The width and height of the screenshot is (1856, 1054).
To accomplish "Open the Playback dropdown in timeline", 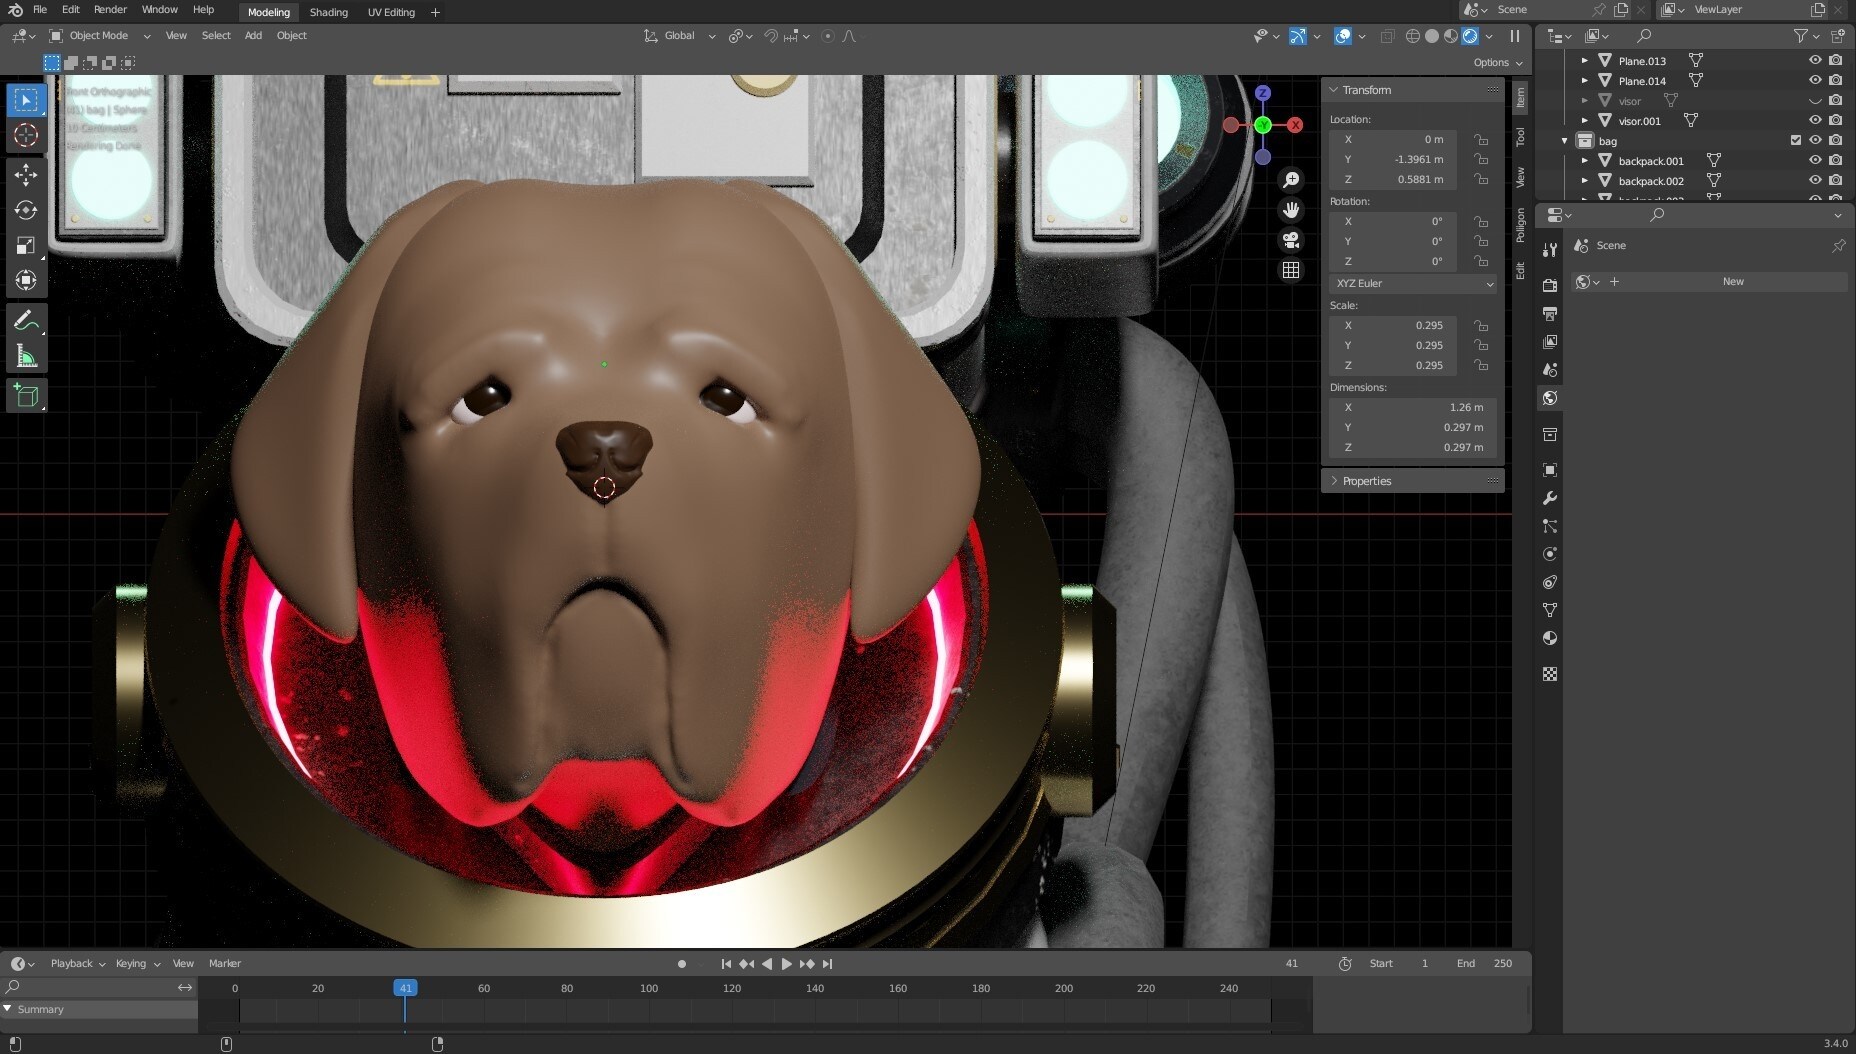I will coord(78,963).
